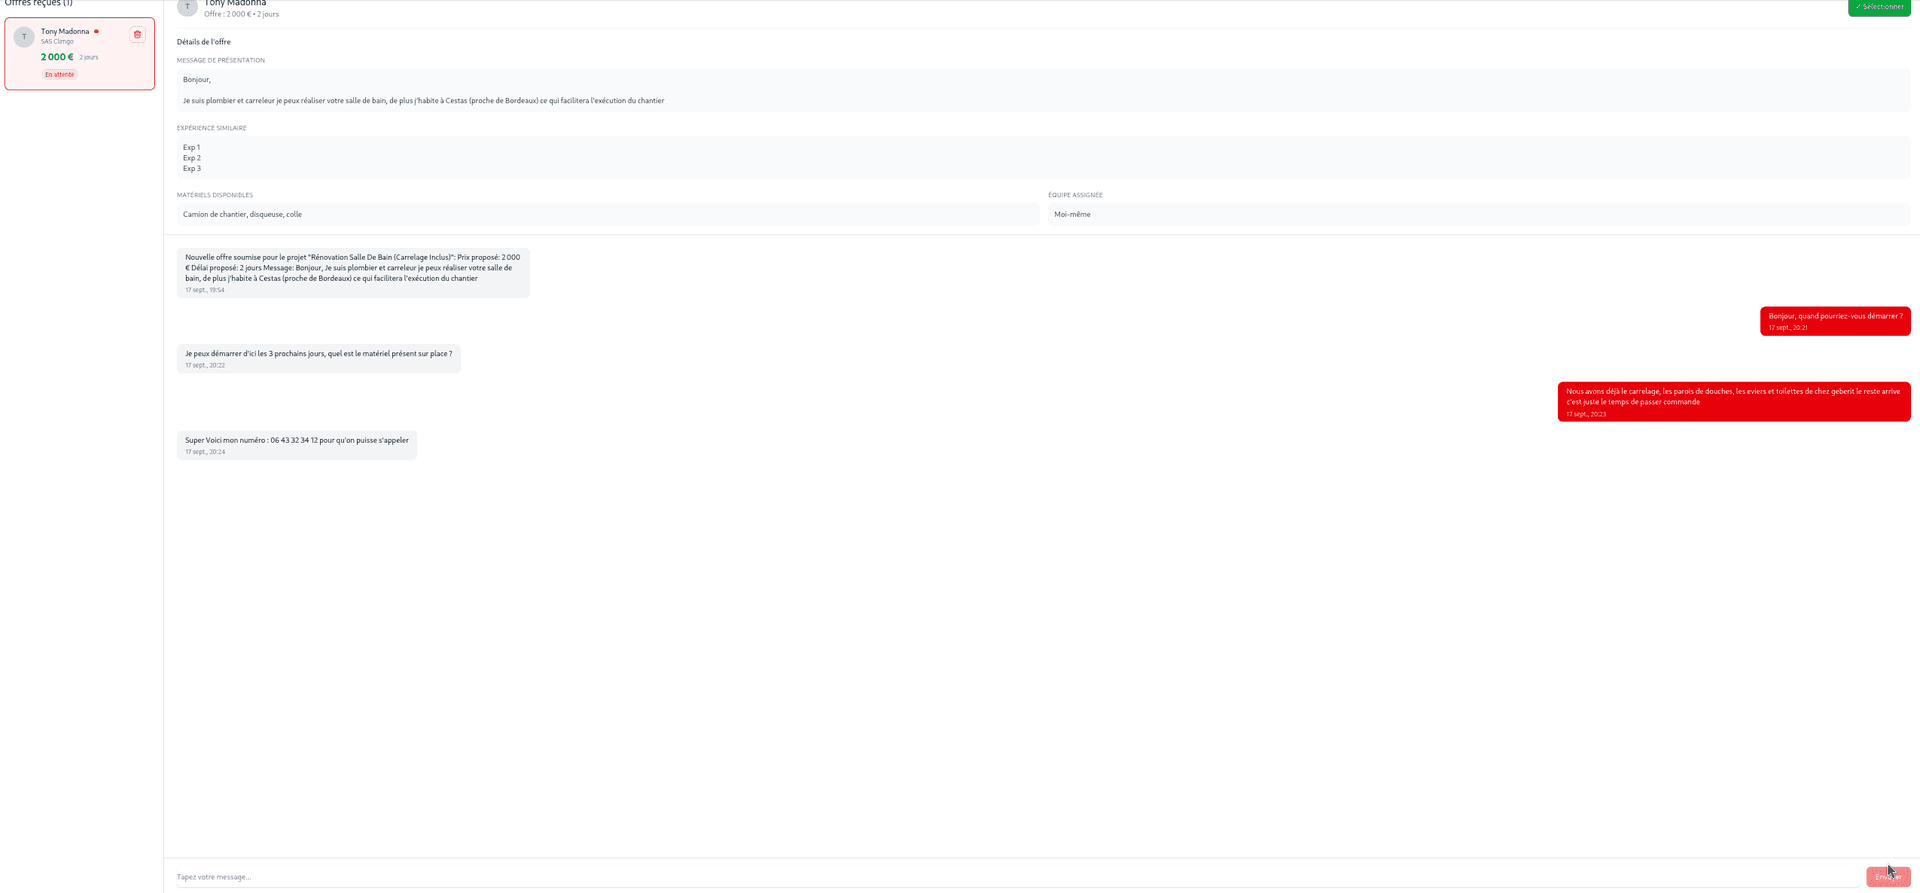Click the Équipe assignée "Moi-même" field
The width and height of the screenshot is (1920, 893).
click(1478, 214)
